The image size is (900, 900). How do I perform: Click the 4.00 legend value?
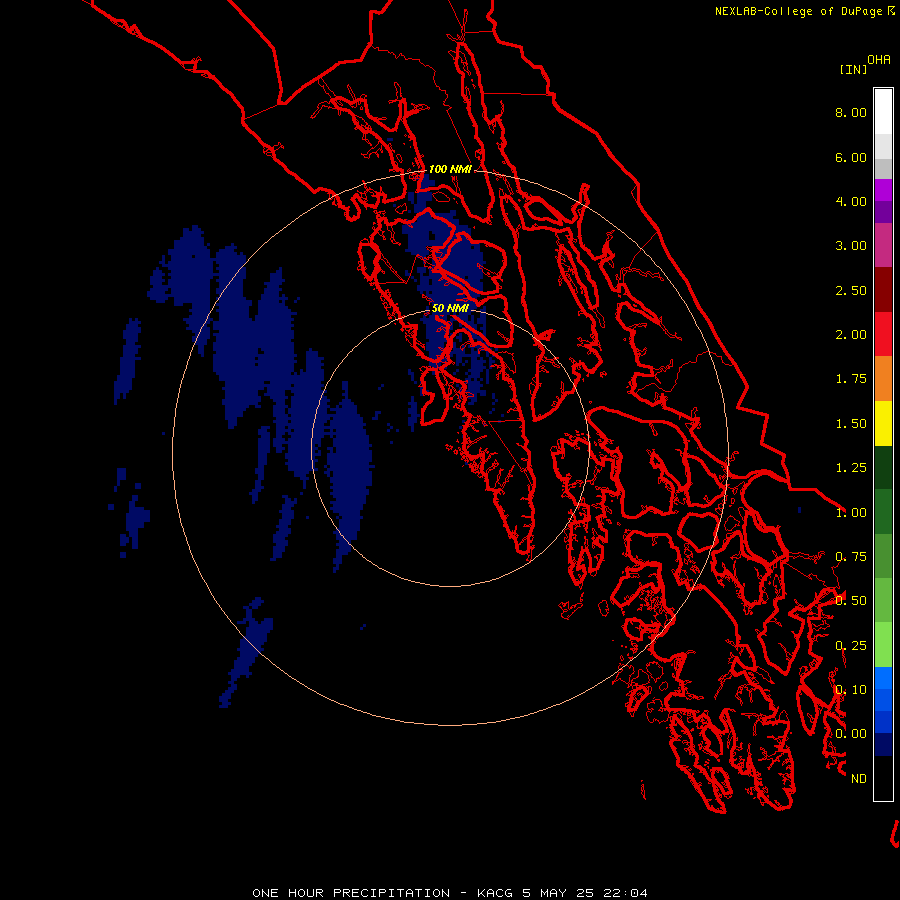tap(851, 201)
